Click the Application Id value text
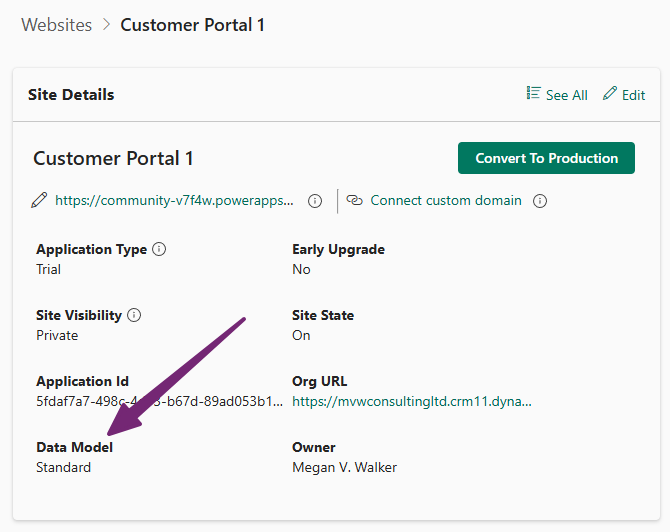 coord(159,401)
